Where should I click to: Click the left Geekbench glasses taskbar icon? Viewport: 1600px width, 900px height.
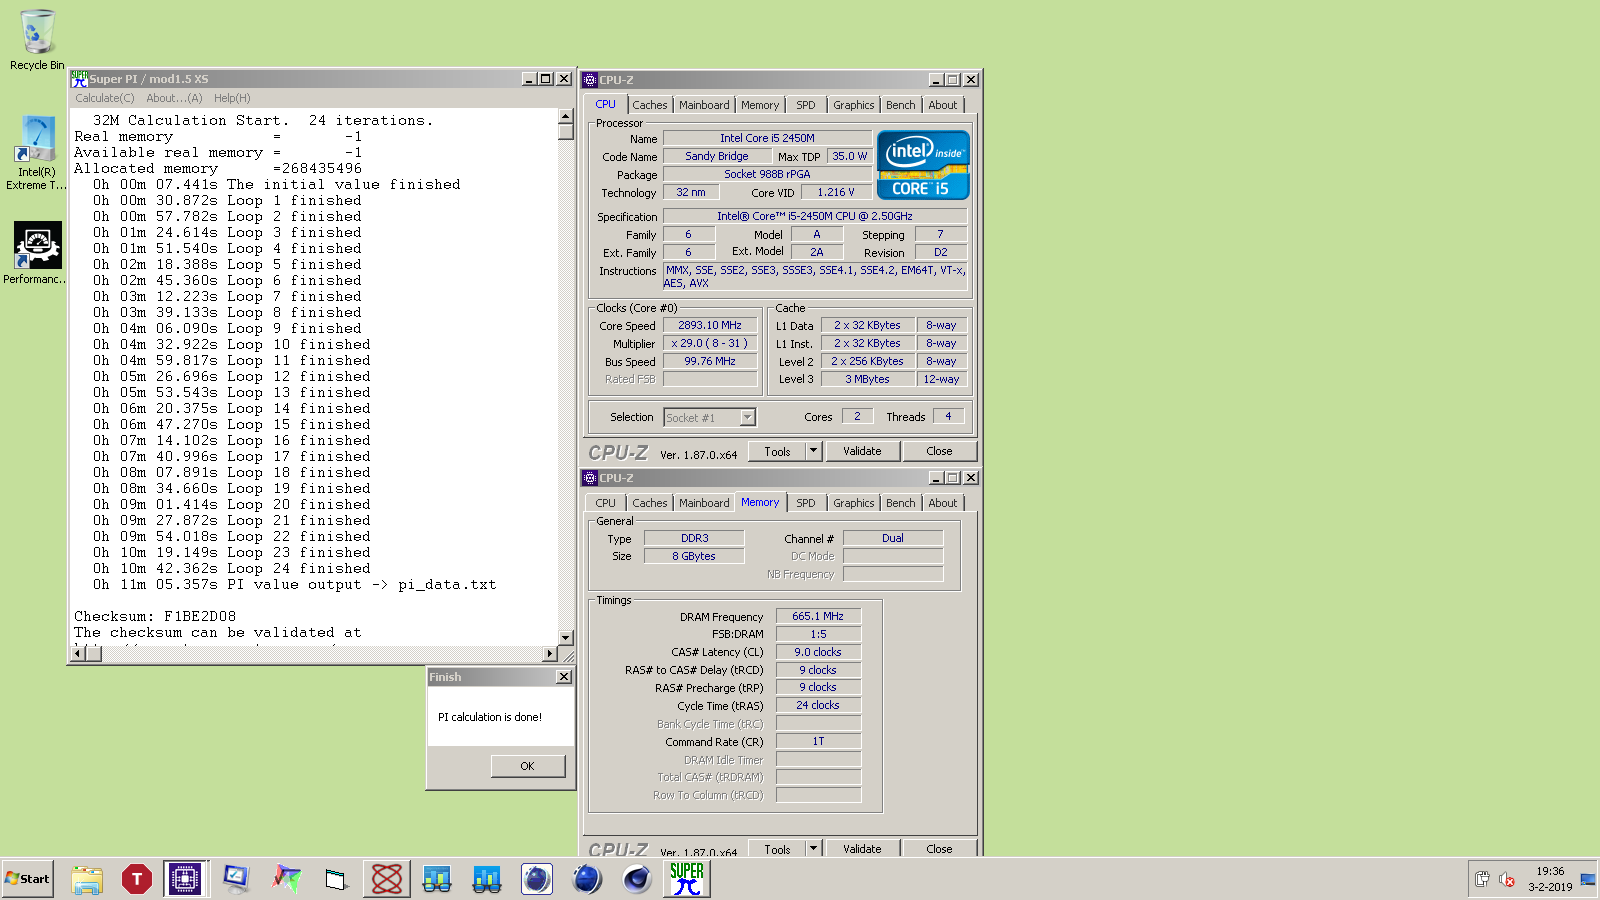pyautogui.click(x=437, y=879)
